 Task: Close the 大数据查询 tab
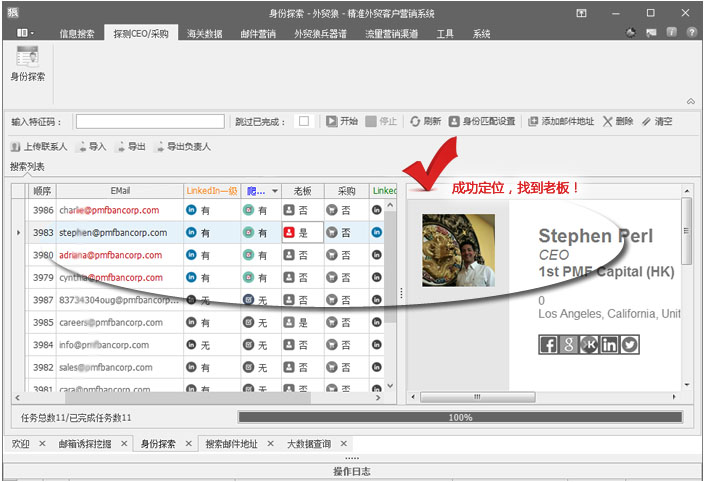pyautogui.click(x=343, y=443)
